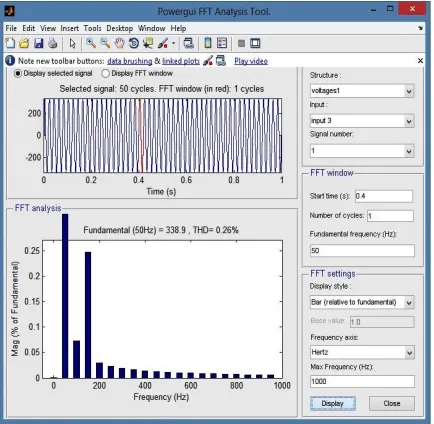Viewport: 434px width, 424px height.
Task: Open the Tools menu
Action: click(x=92, y=28)
